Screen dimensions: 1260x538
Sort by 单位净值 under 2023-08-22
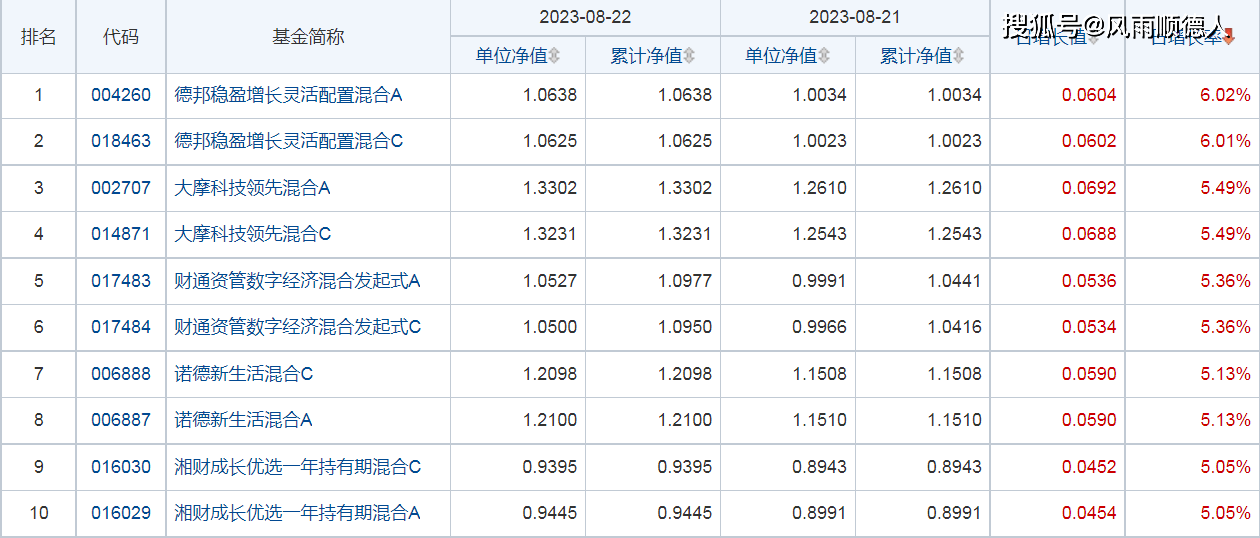518,56
